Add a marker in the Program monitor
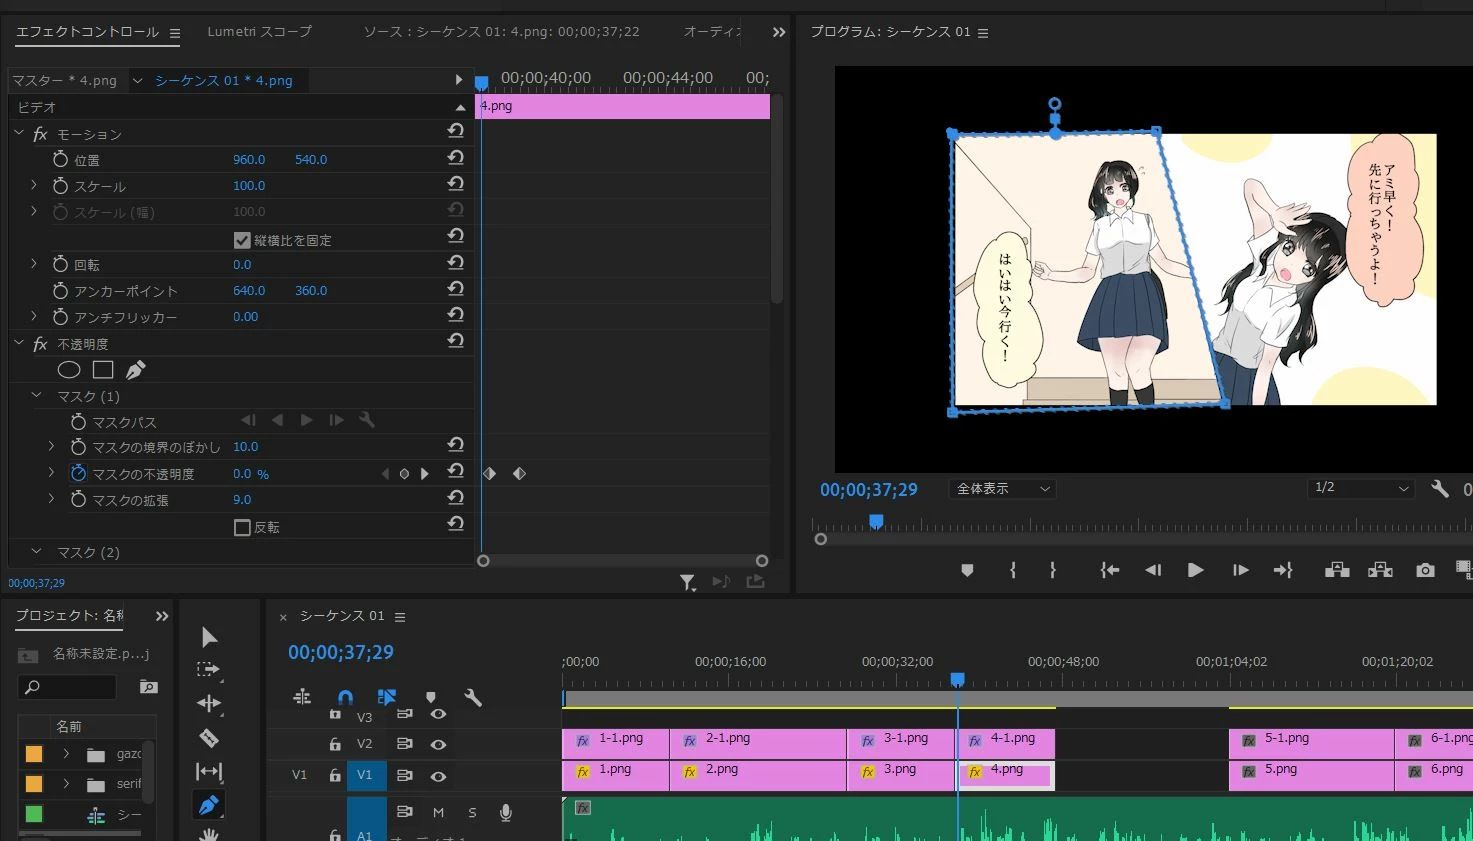This screenshot has width=1473, height=841. pyautogui.click(x=967, y=570)
